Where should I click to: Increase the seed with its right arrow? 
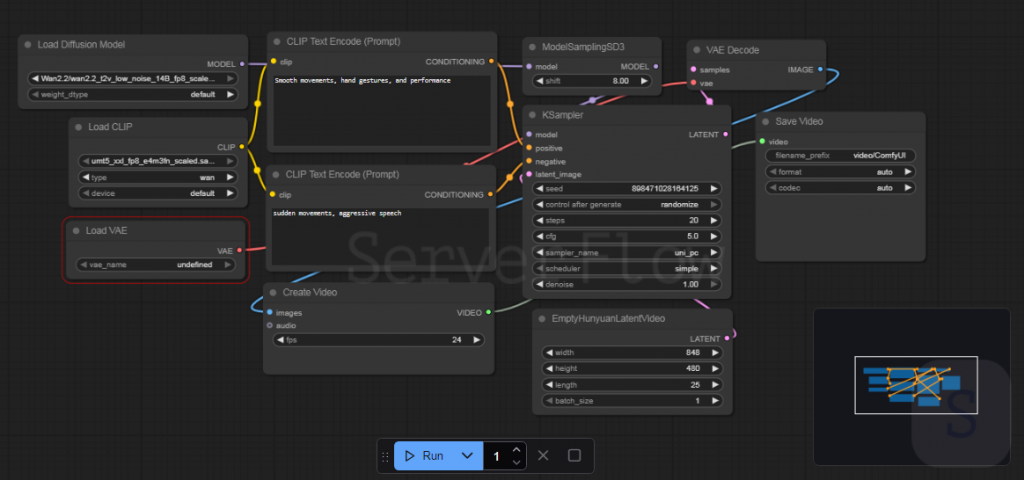714,188
